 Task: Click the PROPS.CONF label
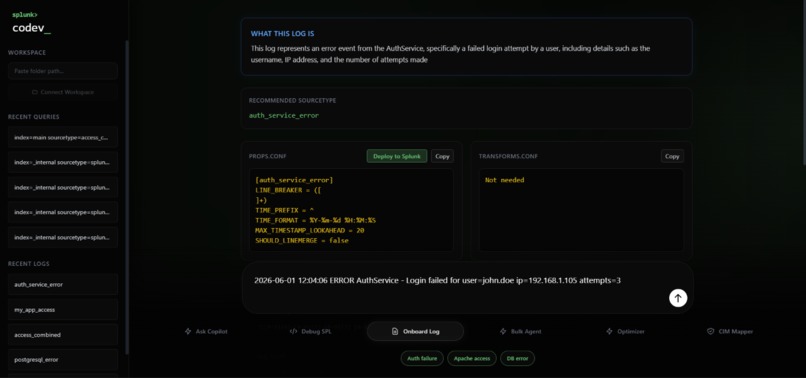coord(267,156)
